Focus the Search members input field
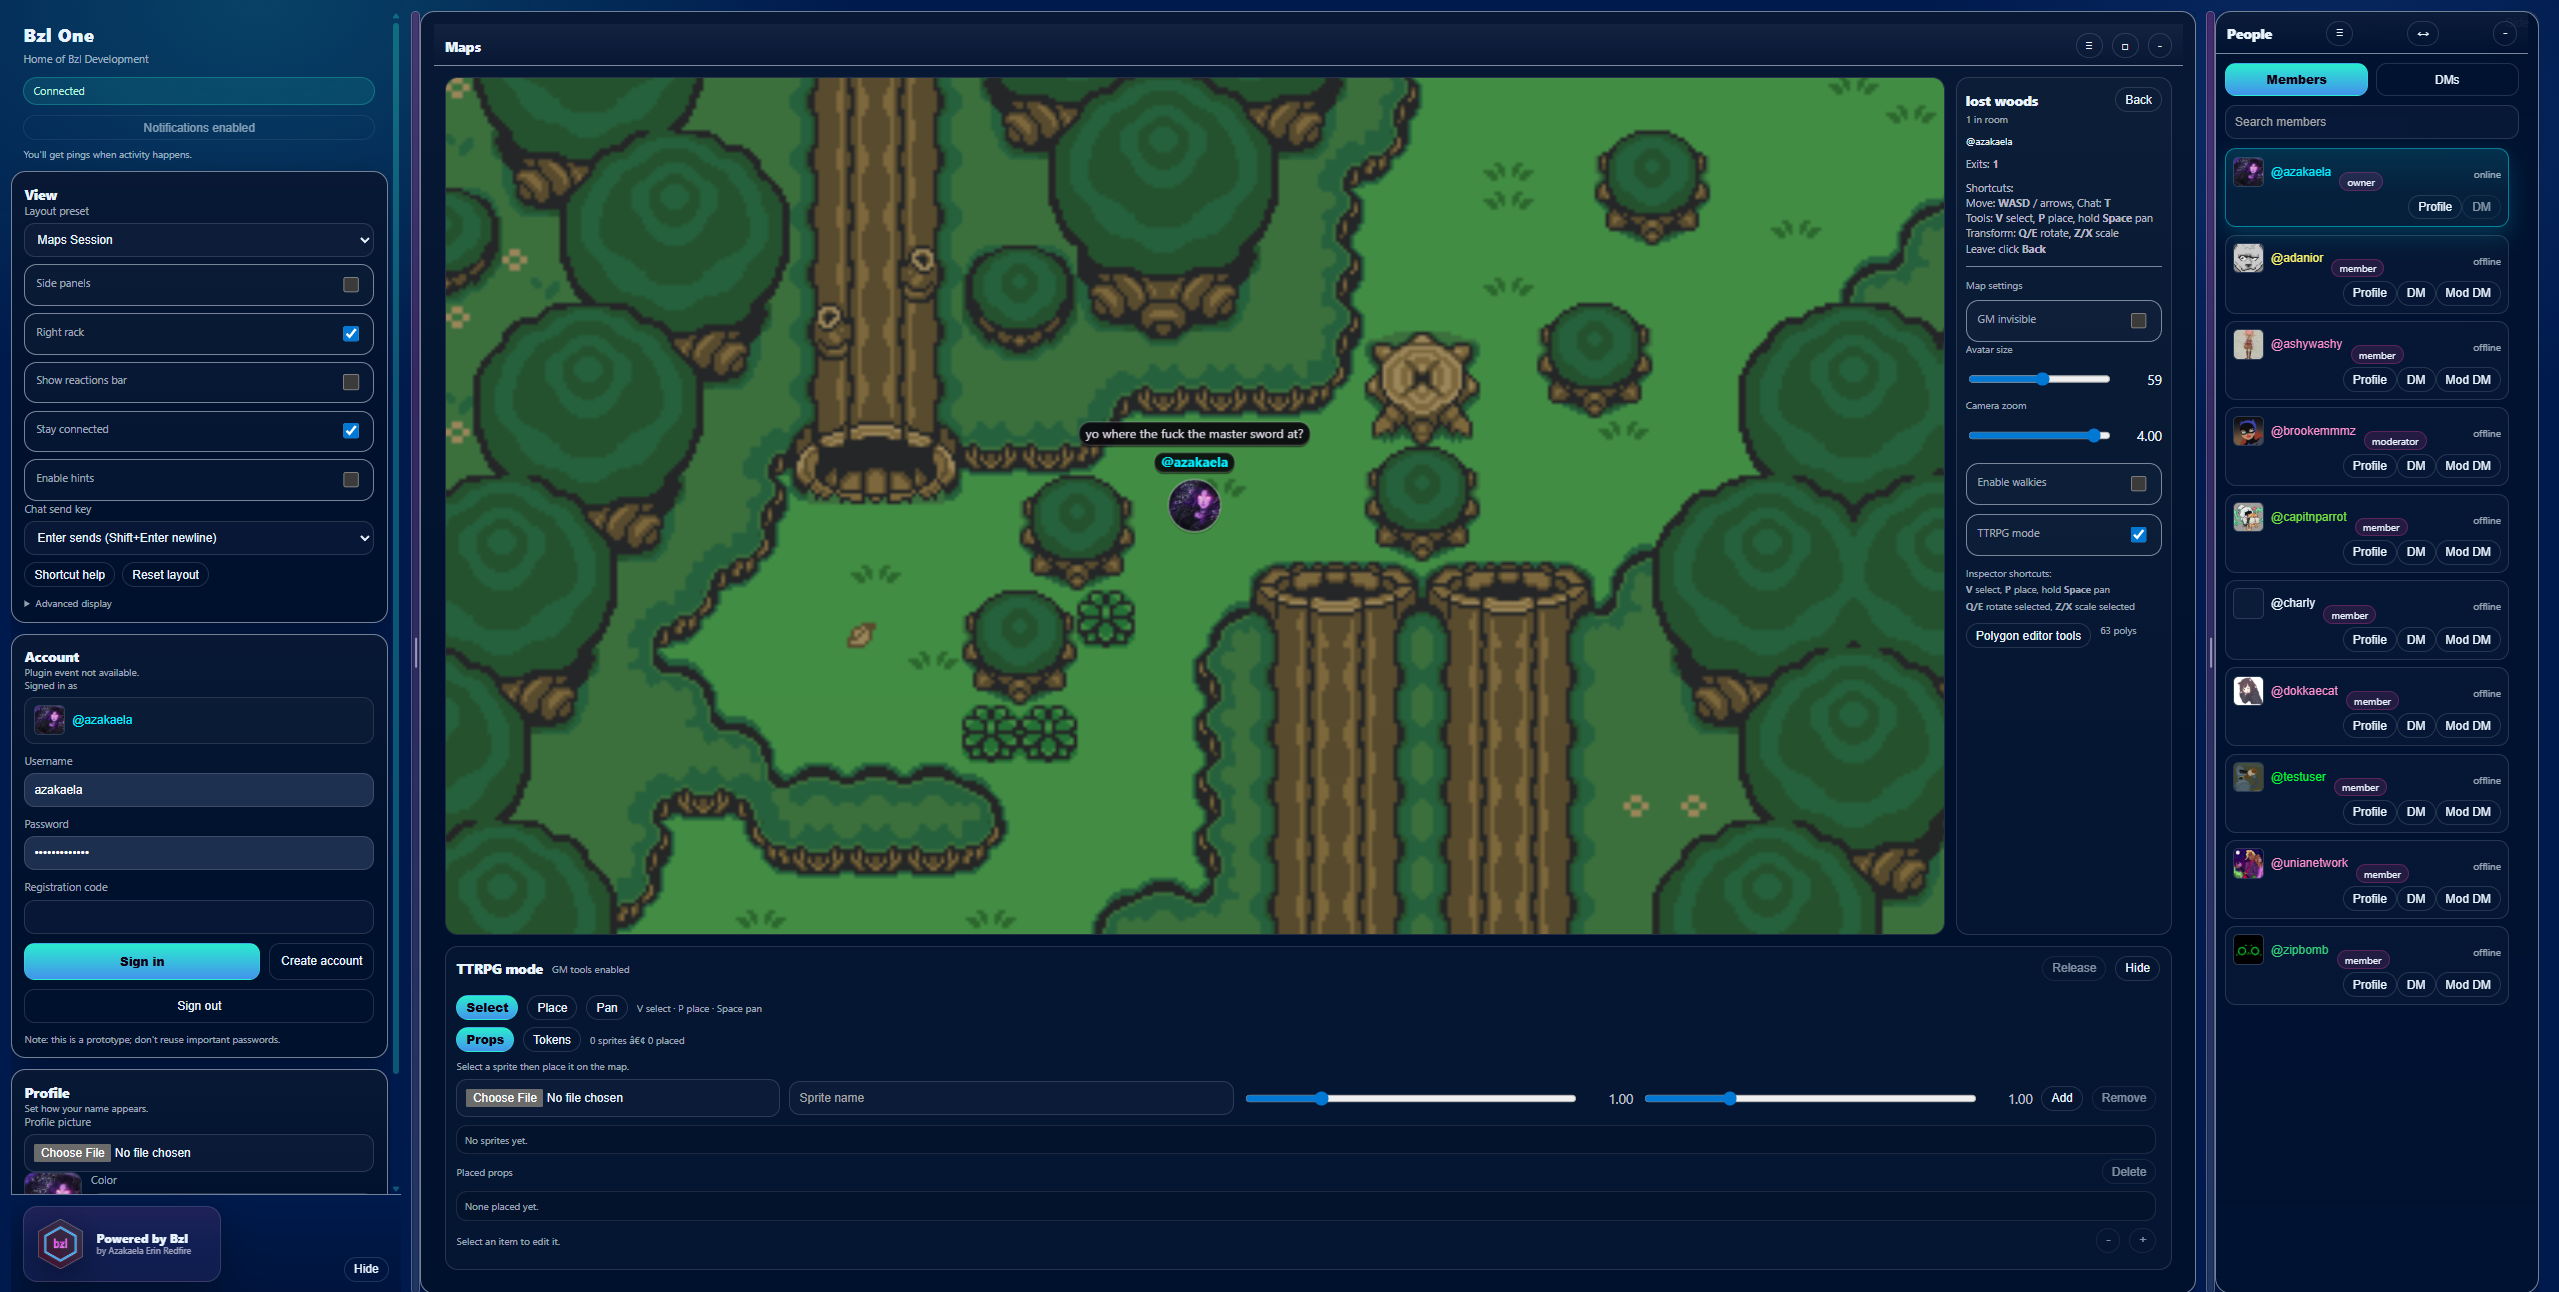The height and width of the screenshot is (1292, 2559). point(2370,122)
